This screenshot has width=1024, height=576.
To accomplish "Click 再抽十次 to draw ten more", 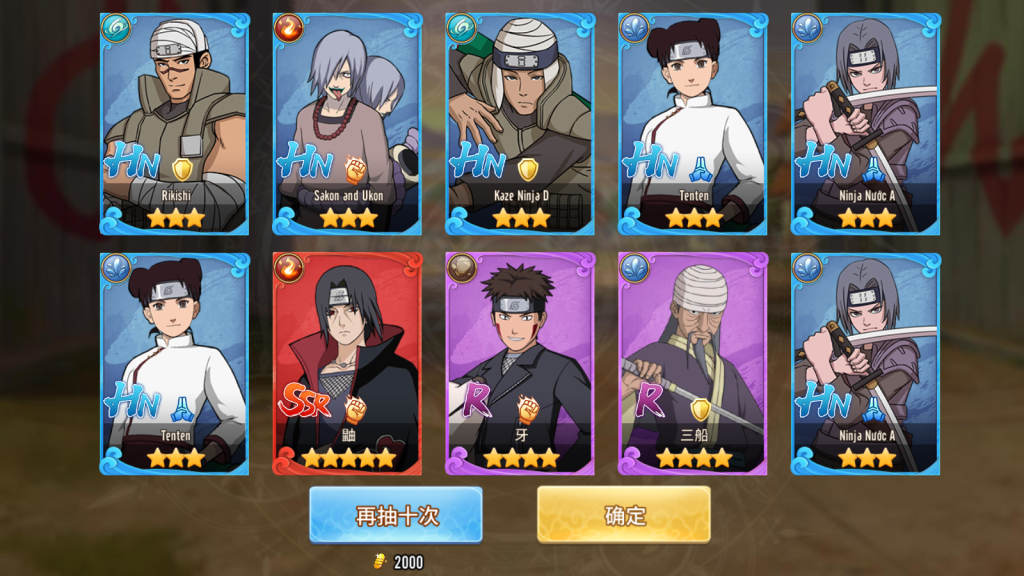I will click(x=396, y=515).
